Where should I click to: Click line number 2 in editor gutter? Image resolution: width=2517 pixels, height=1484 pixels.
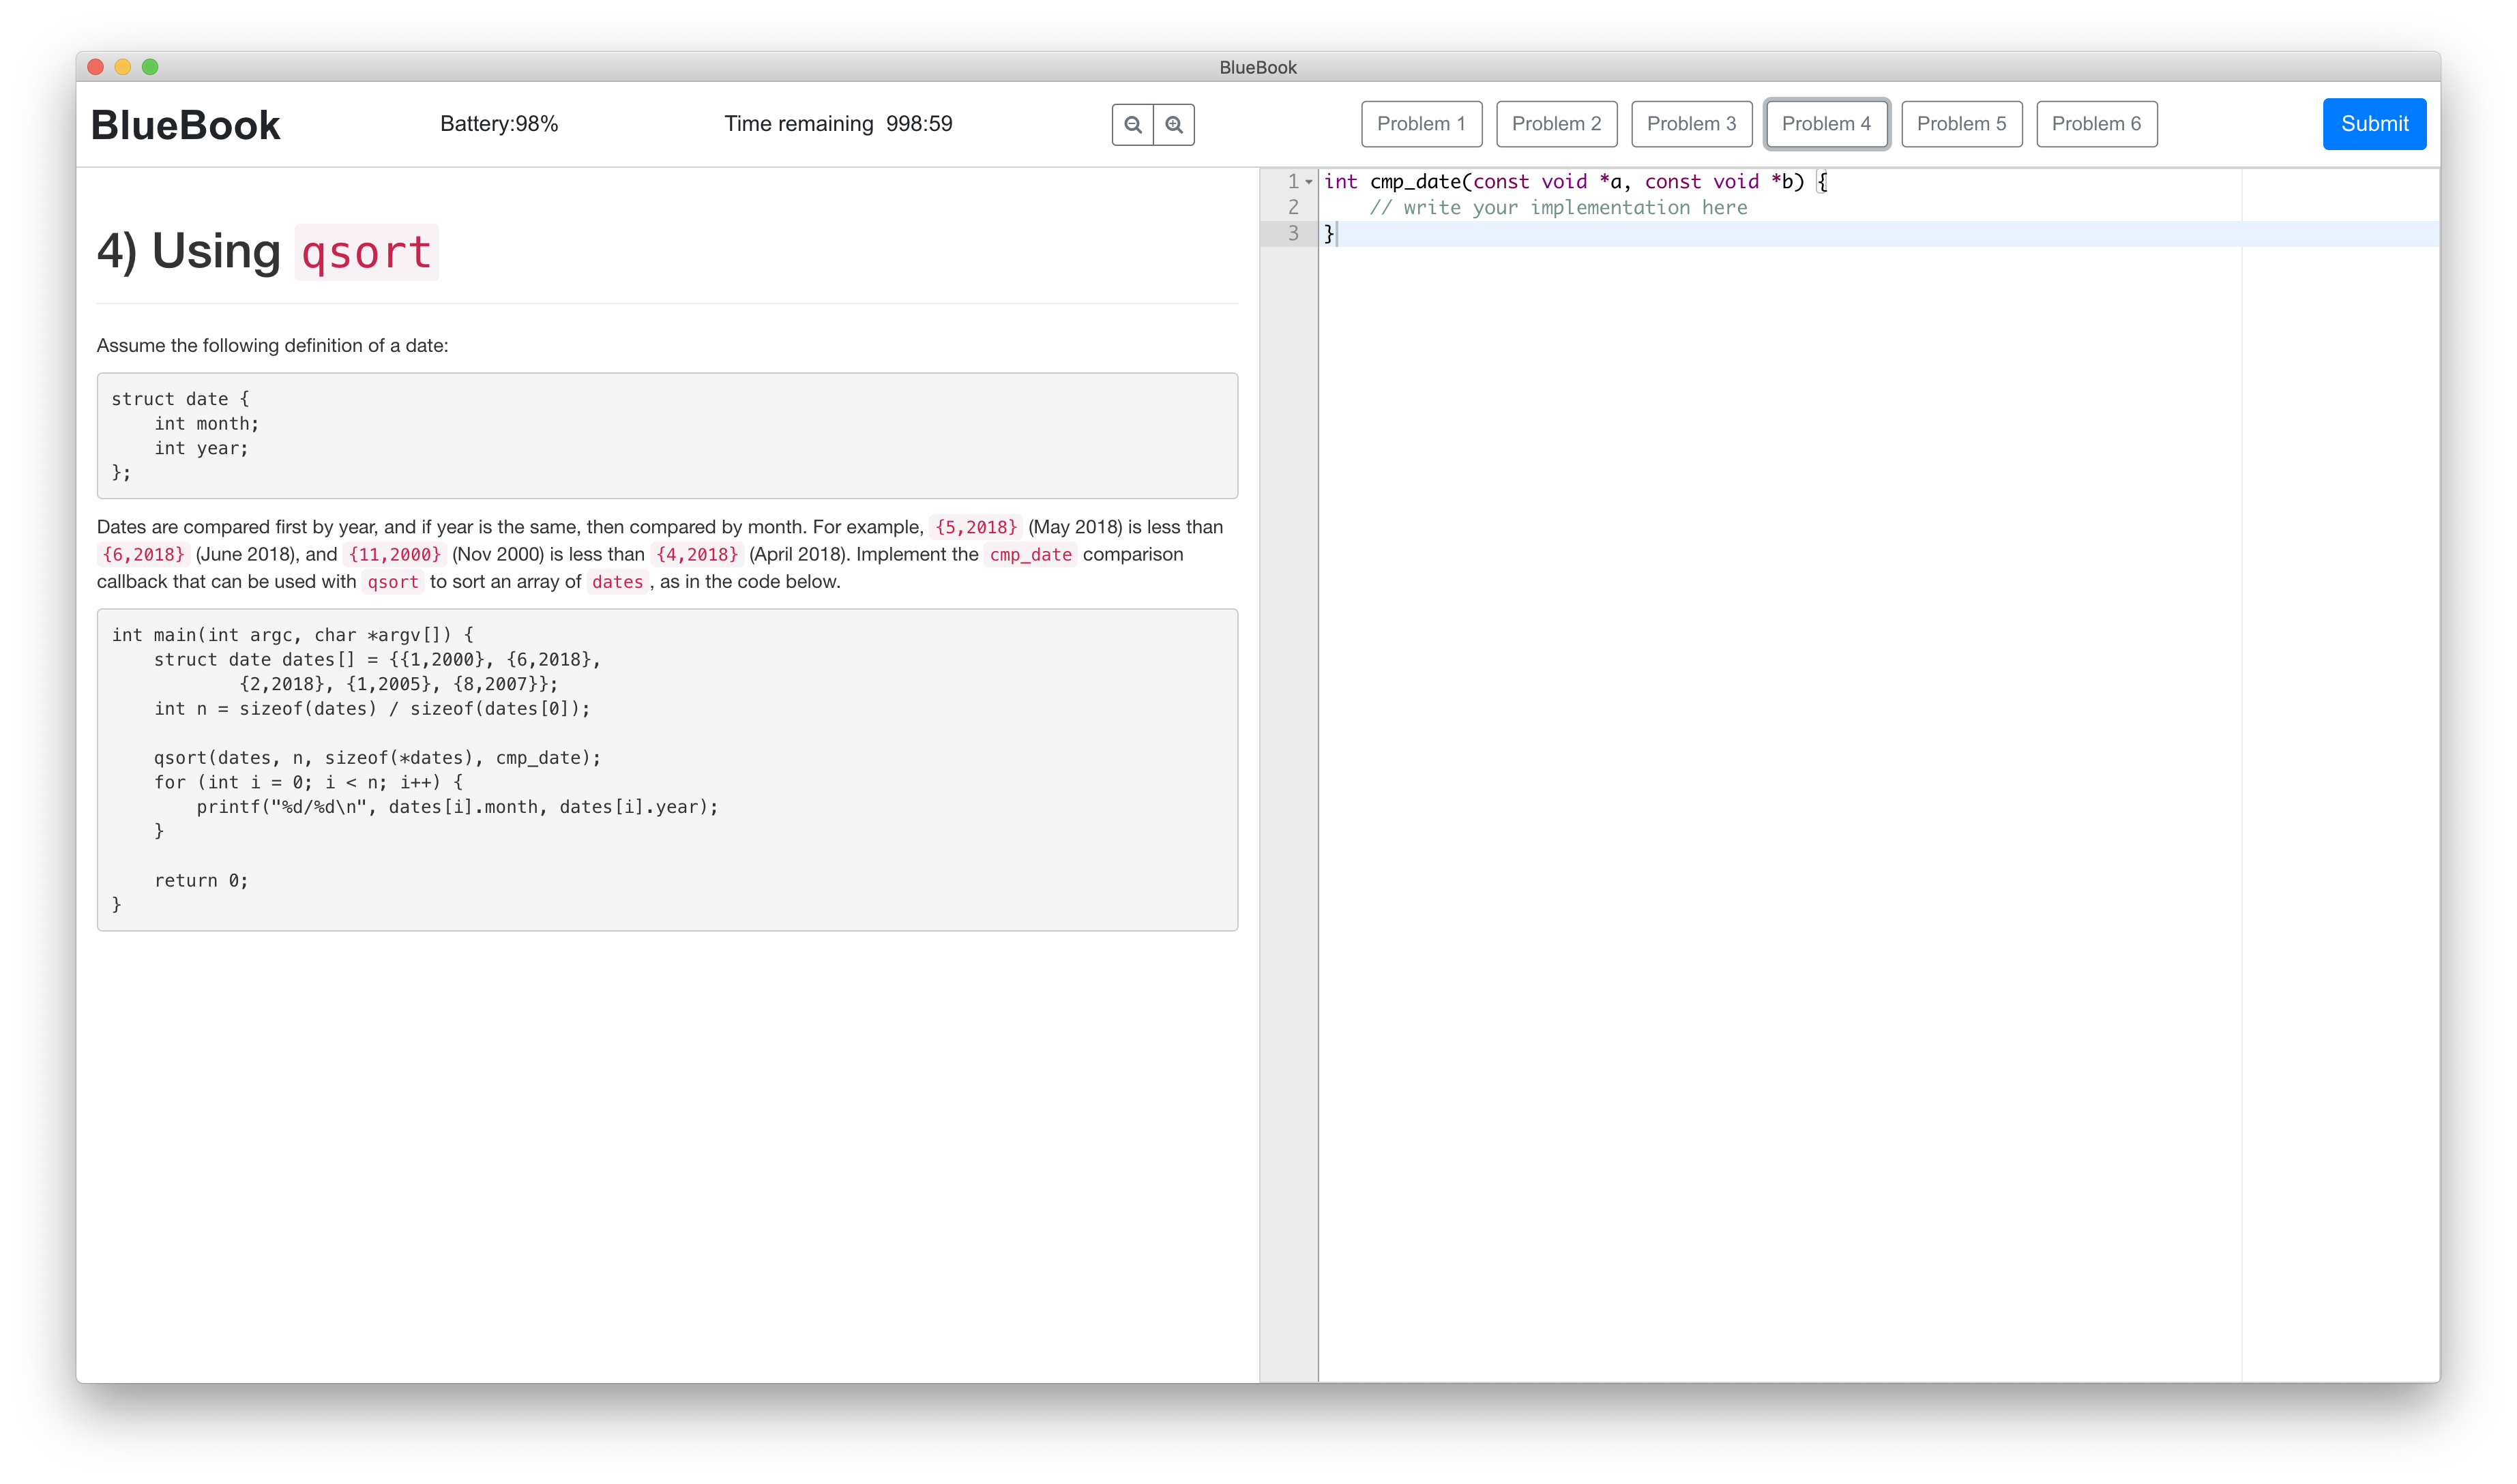click(1293, 207)
